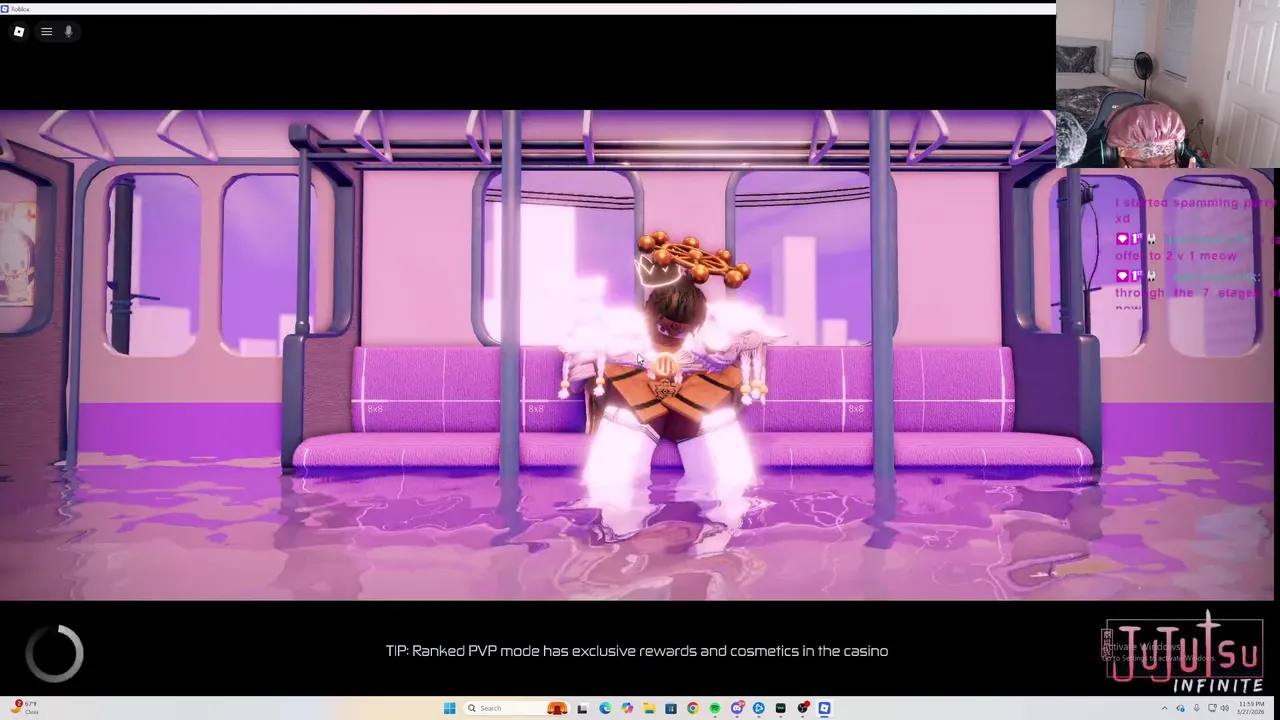
Task: Open the black square app icon in the taskbar
Action: pyautogui.click(x=781, y=708)
